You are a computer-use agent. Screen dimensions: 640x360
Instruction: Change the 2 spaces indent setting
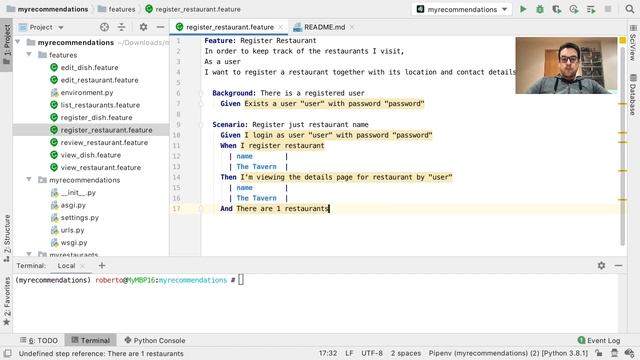point(406,353)
